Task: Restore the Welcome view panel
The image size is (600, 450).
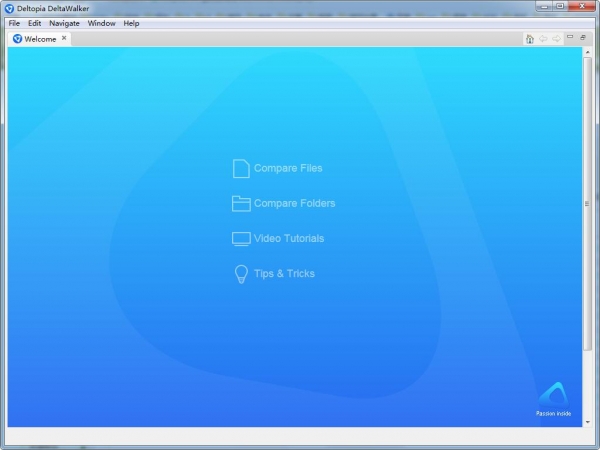Action: (x=583, y=37)
